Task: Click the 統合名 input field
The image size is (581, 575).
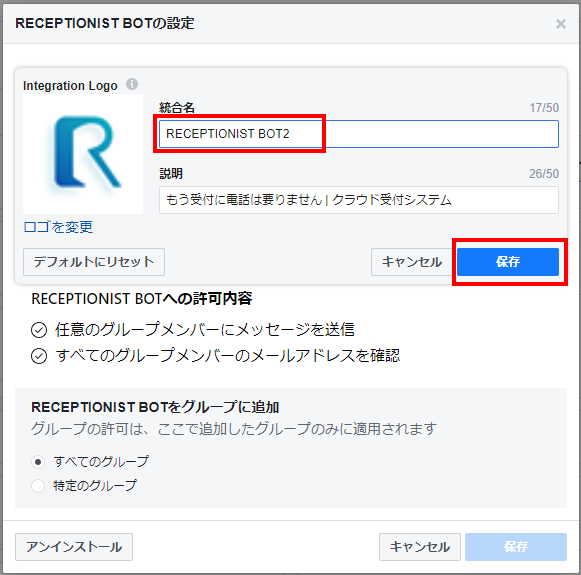Action: coord(359,134)
